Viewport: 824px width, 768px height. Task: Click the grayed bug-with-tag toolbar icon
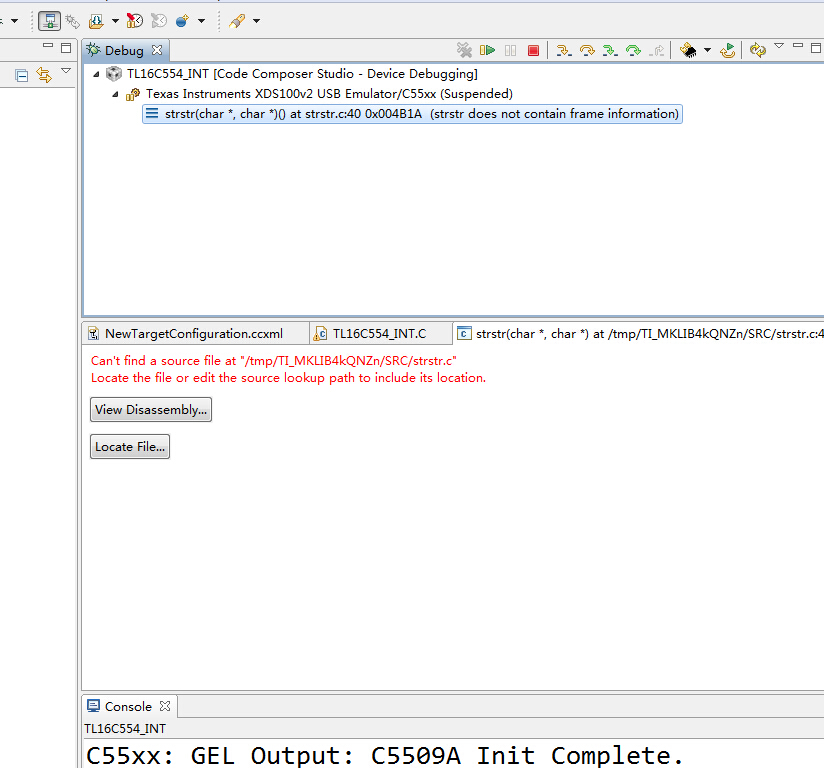coord(73,21)
